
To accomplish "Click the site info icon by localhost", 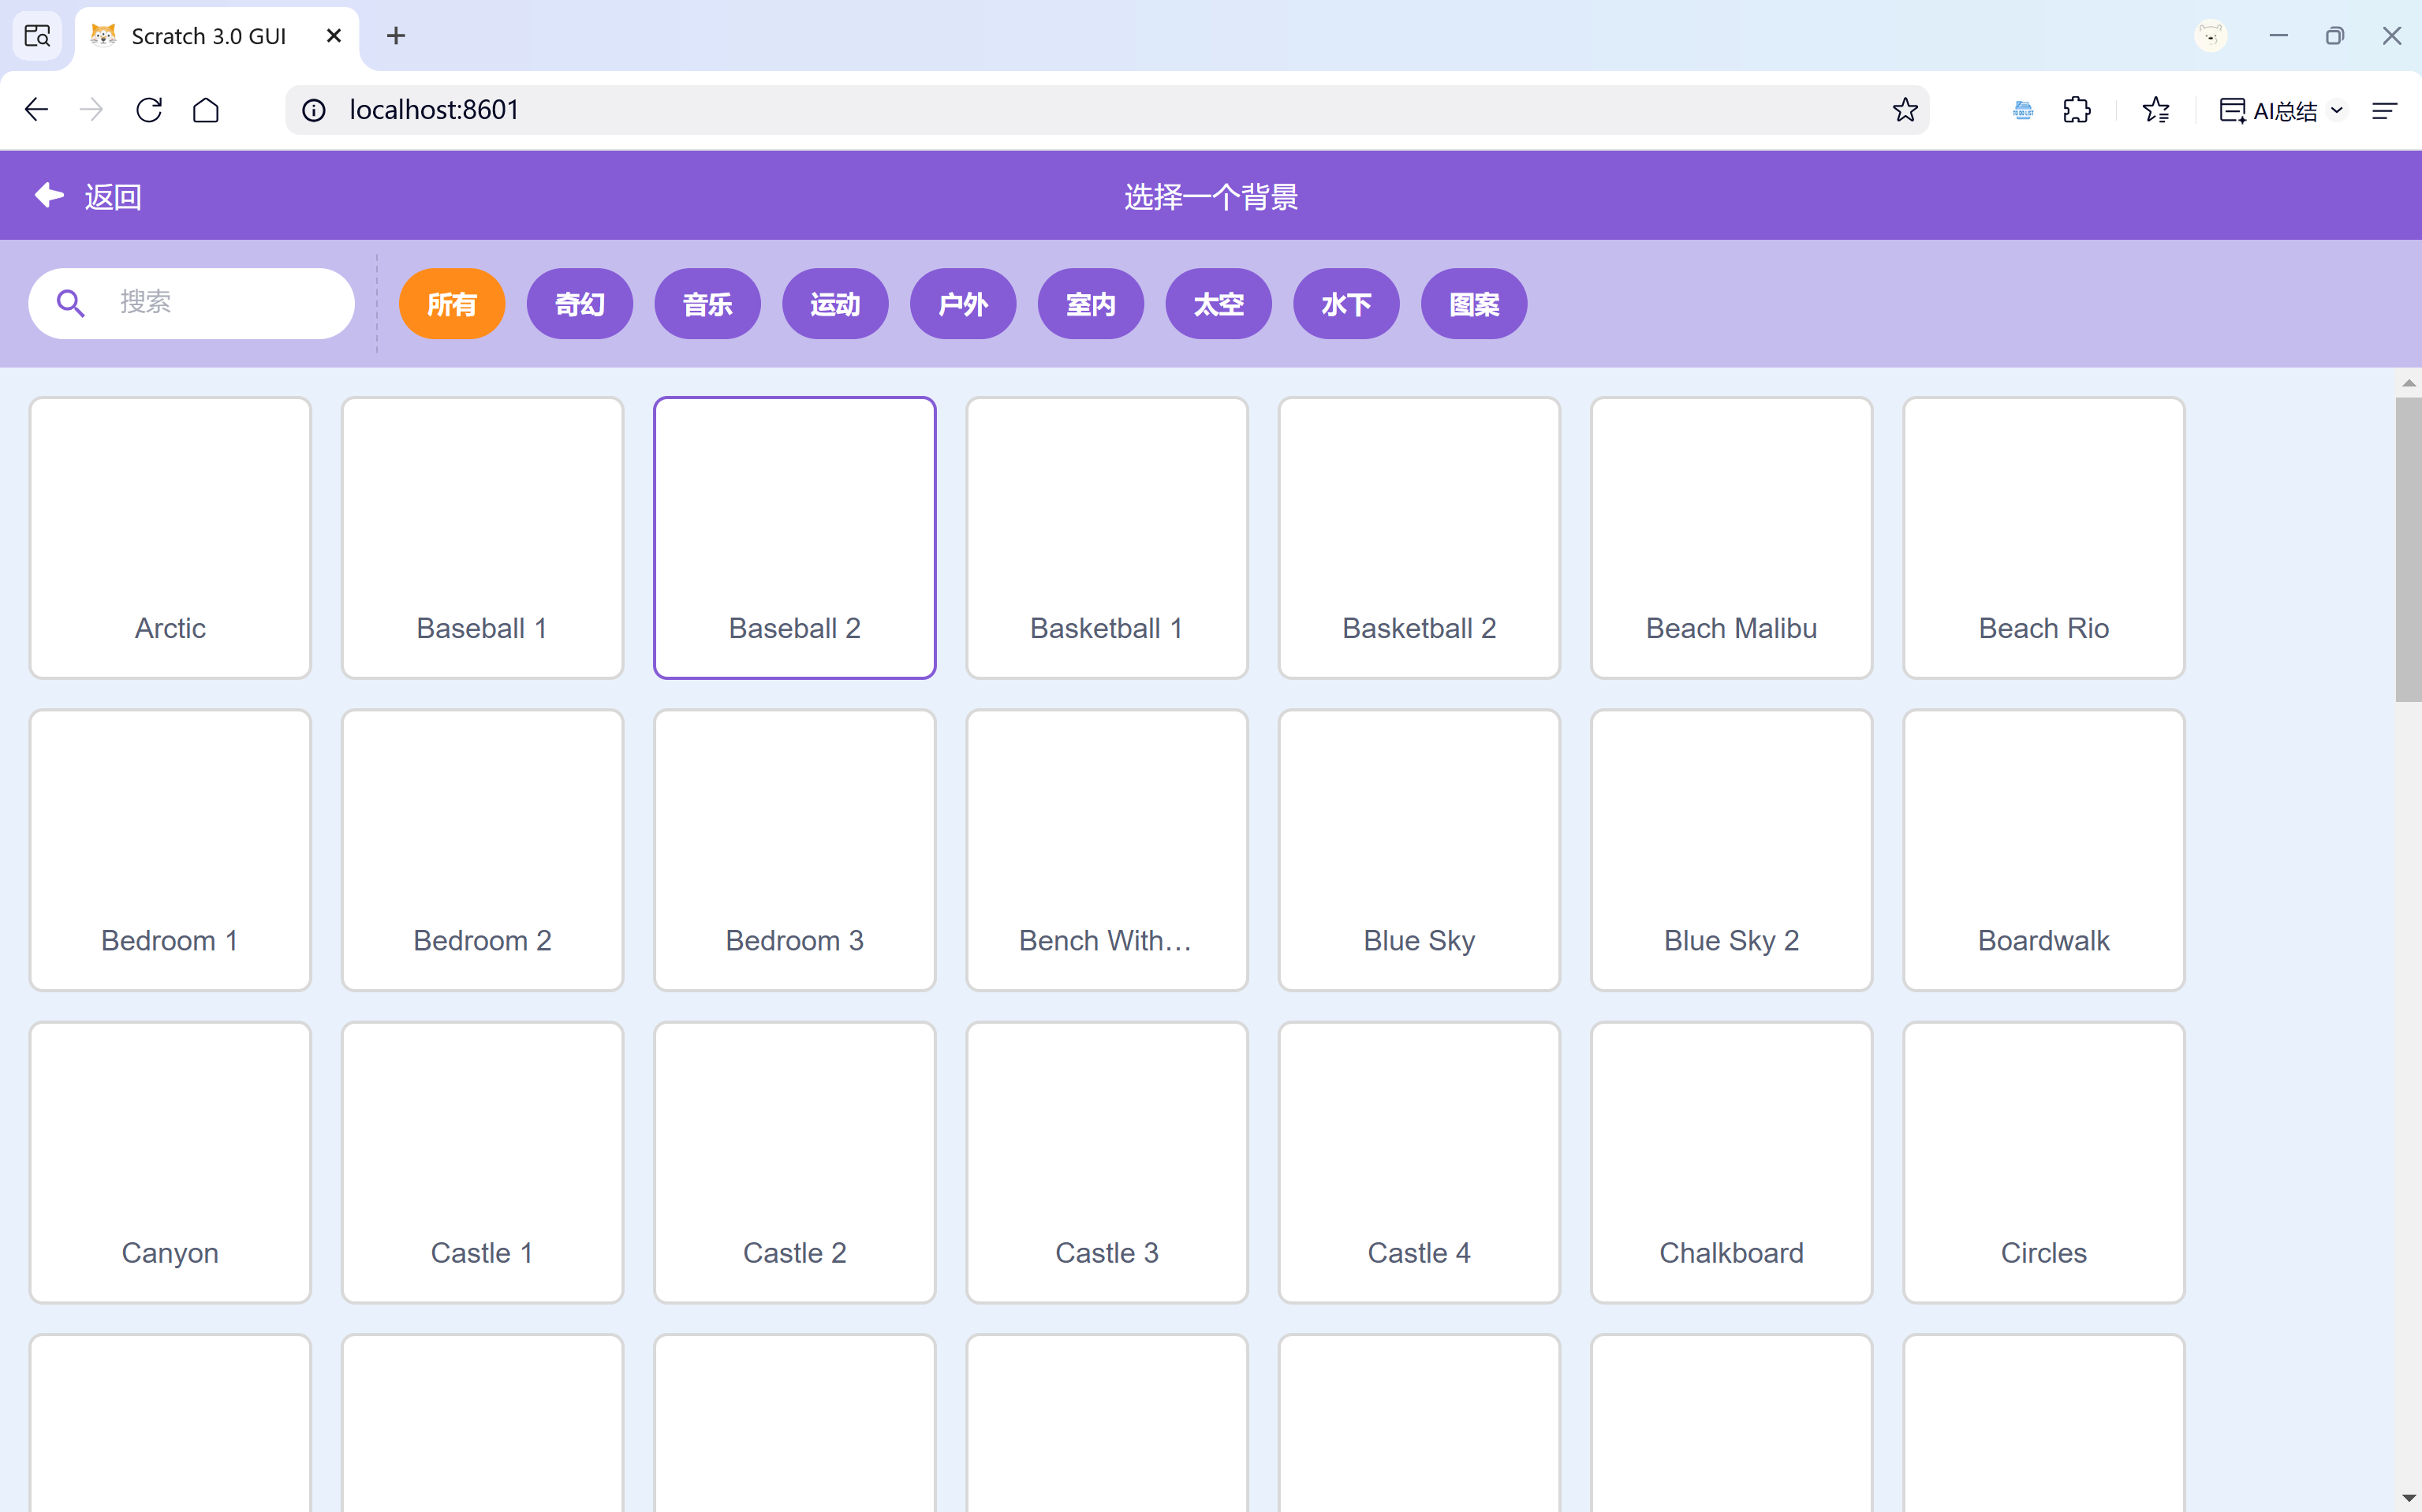I will tap(314, 110).
